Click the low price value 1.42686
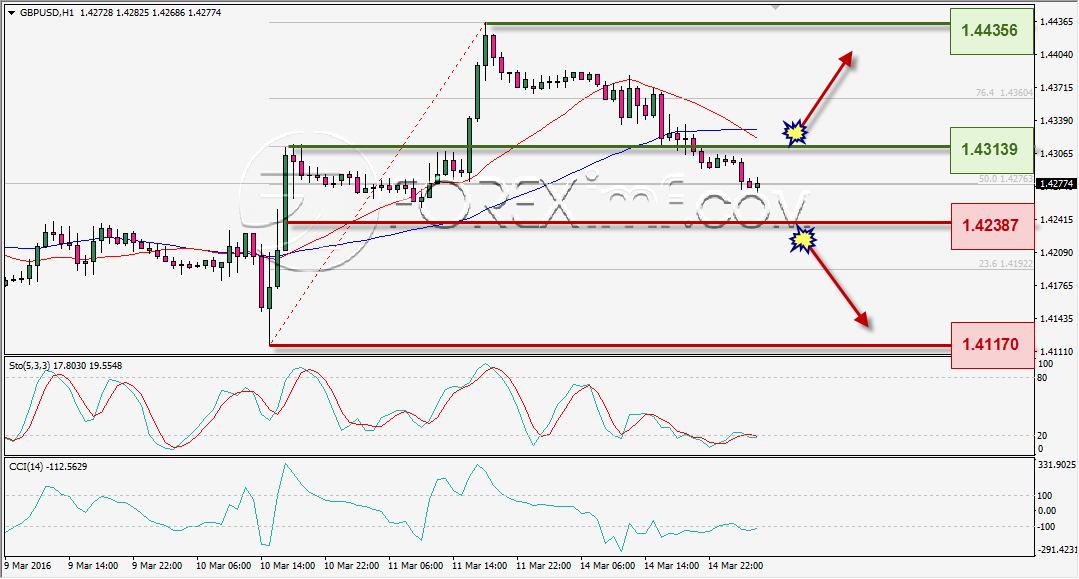Viewport: 1079px width, 579px height. (169, 12)
